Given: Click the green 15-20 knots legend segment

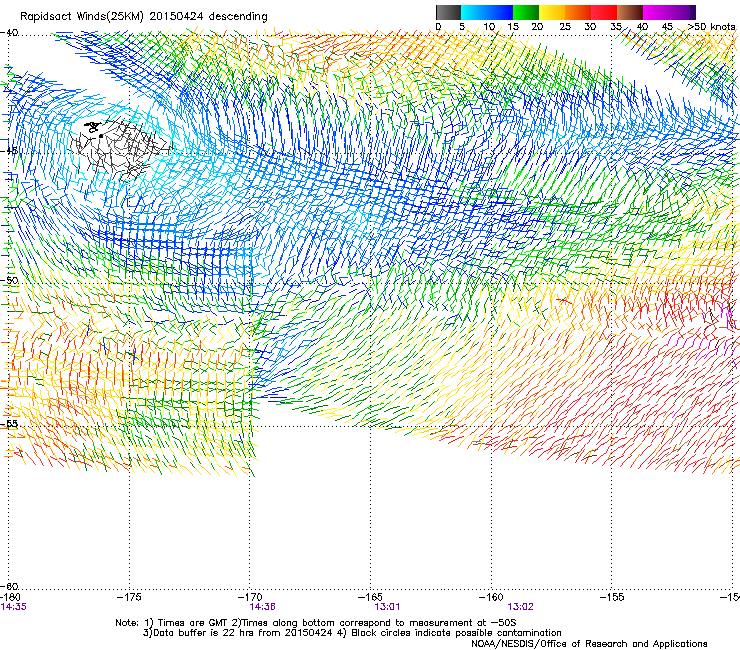Looking at the screenshot, I should click(526, 12).
